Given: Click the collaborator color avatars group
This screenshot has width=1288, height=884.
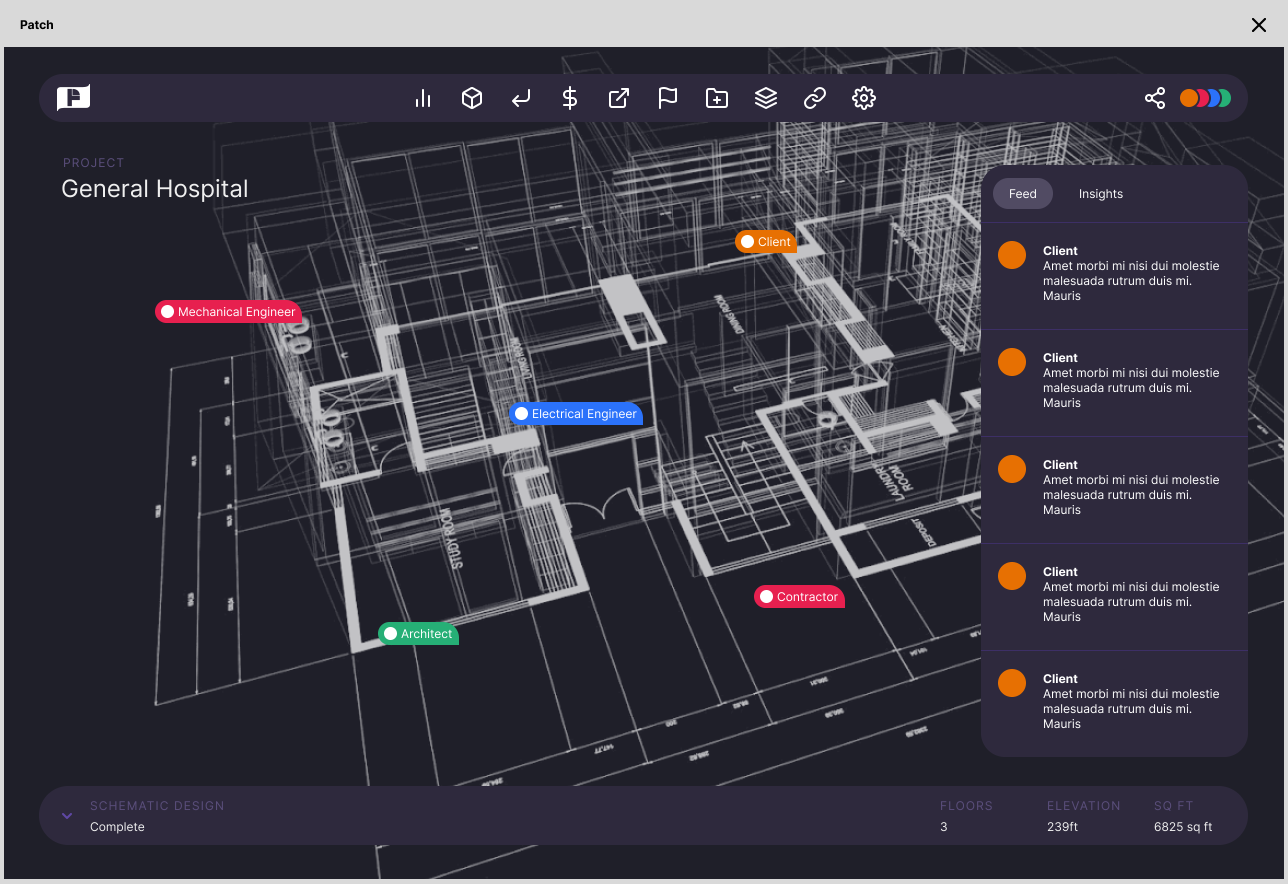Looking at the screenshot, I should tap(1205, 98).
